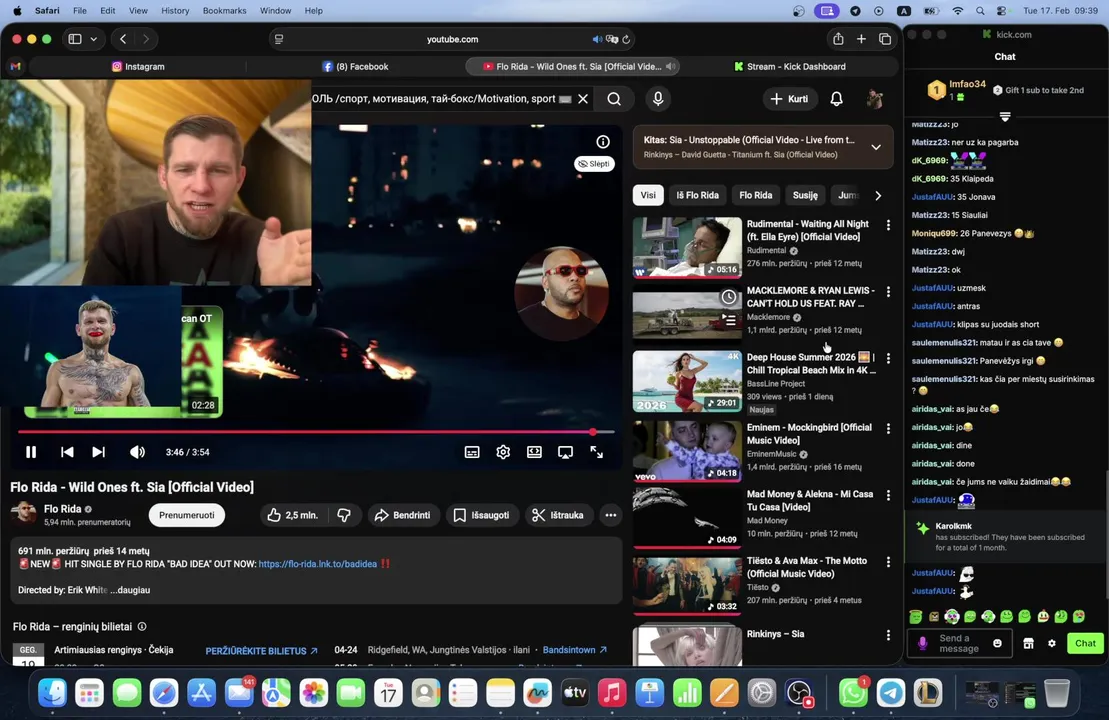The image size is (1109, 720).
Task: Click Kick chat message field
Action: pos(959,643)
